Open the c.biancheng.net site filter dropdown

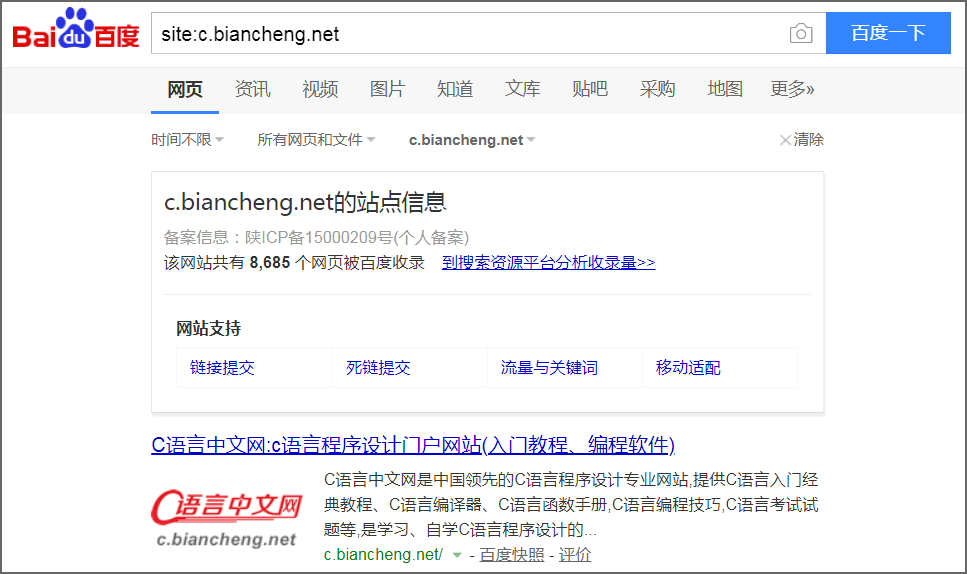coord(472,140)
